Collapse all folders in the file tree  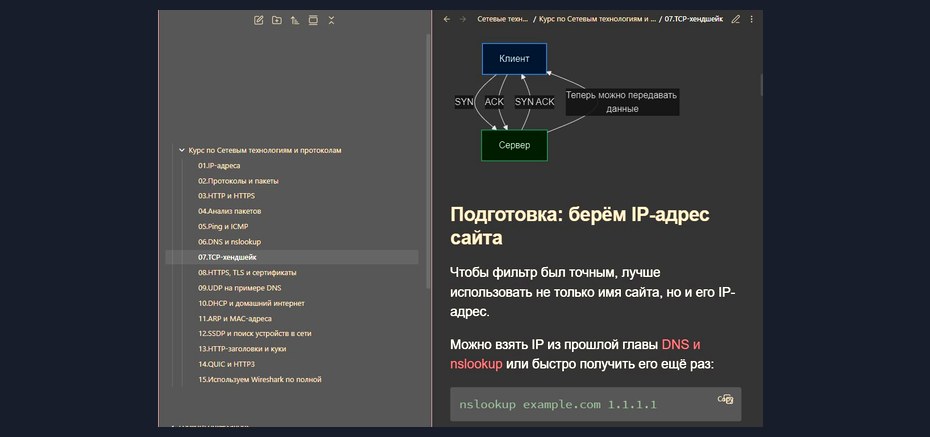332,20
